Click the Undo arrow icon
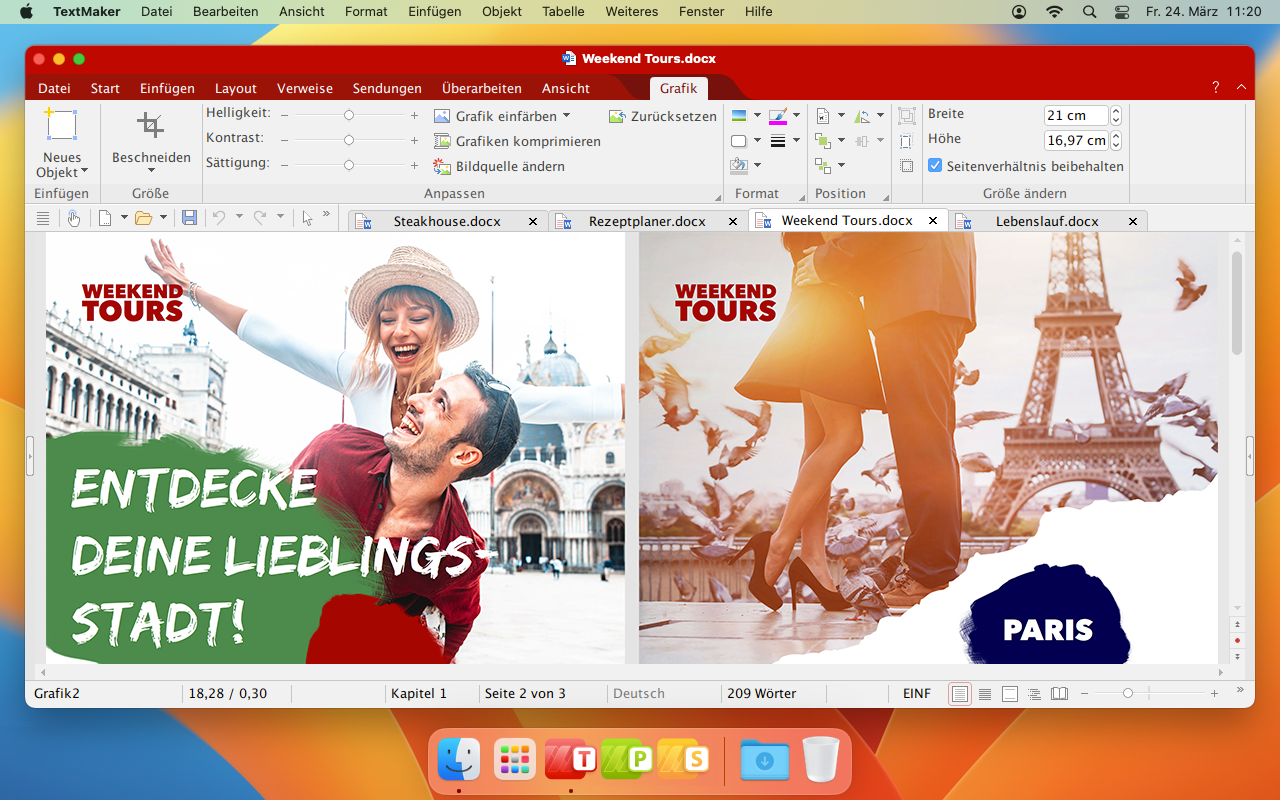 (219, 218)
